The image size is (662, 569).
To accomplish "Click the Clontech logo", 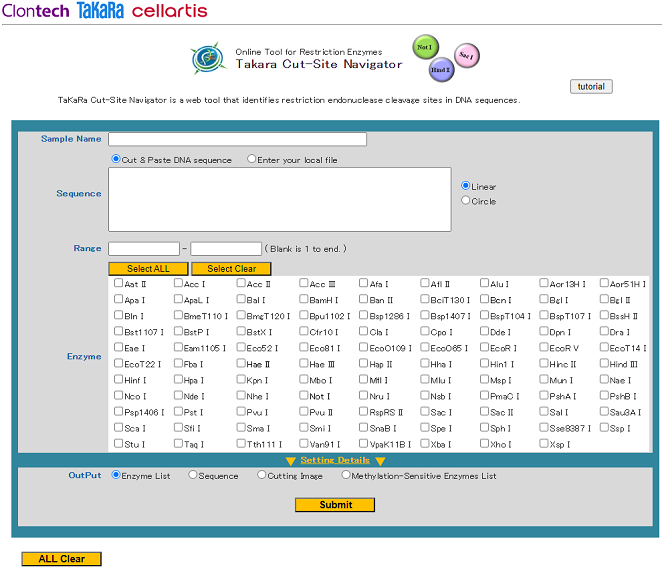I will (35, 11).
